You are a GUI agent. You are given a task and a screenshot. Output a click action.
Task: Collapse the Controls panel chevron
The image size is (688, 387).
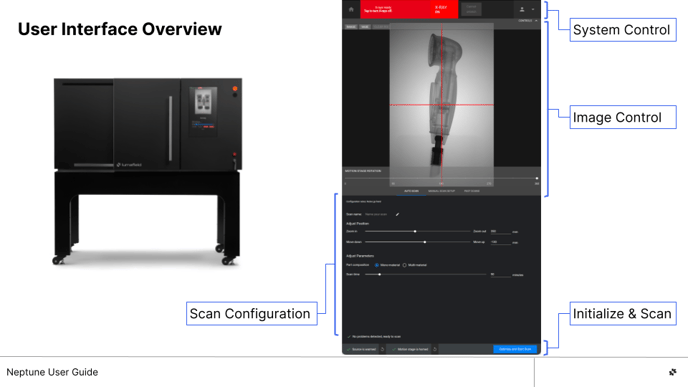[536, 21]
